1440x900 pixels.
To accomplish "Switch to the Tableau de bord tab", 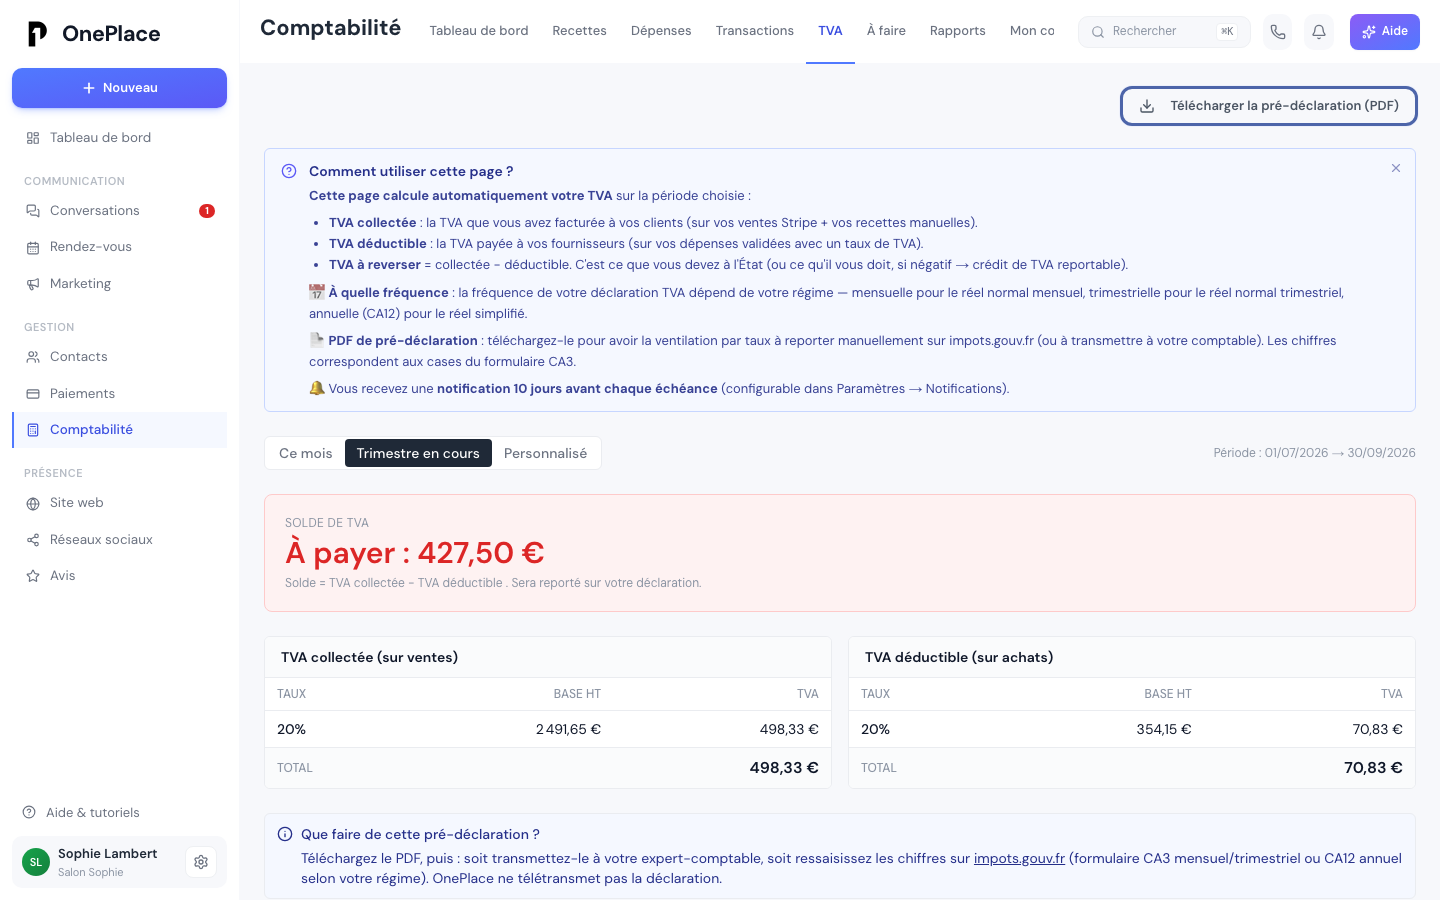I will [479, 31].
